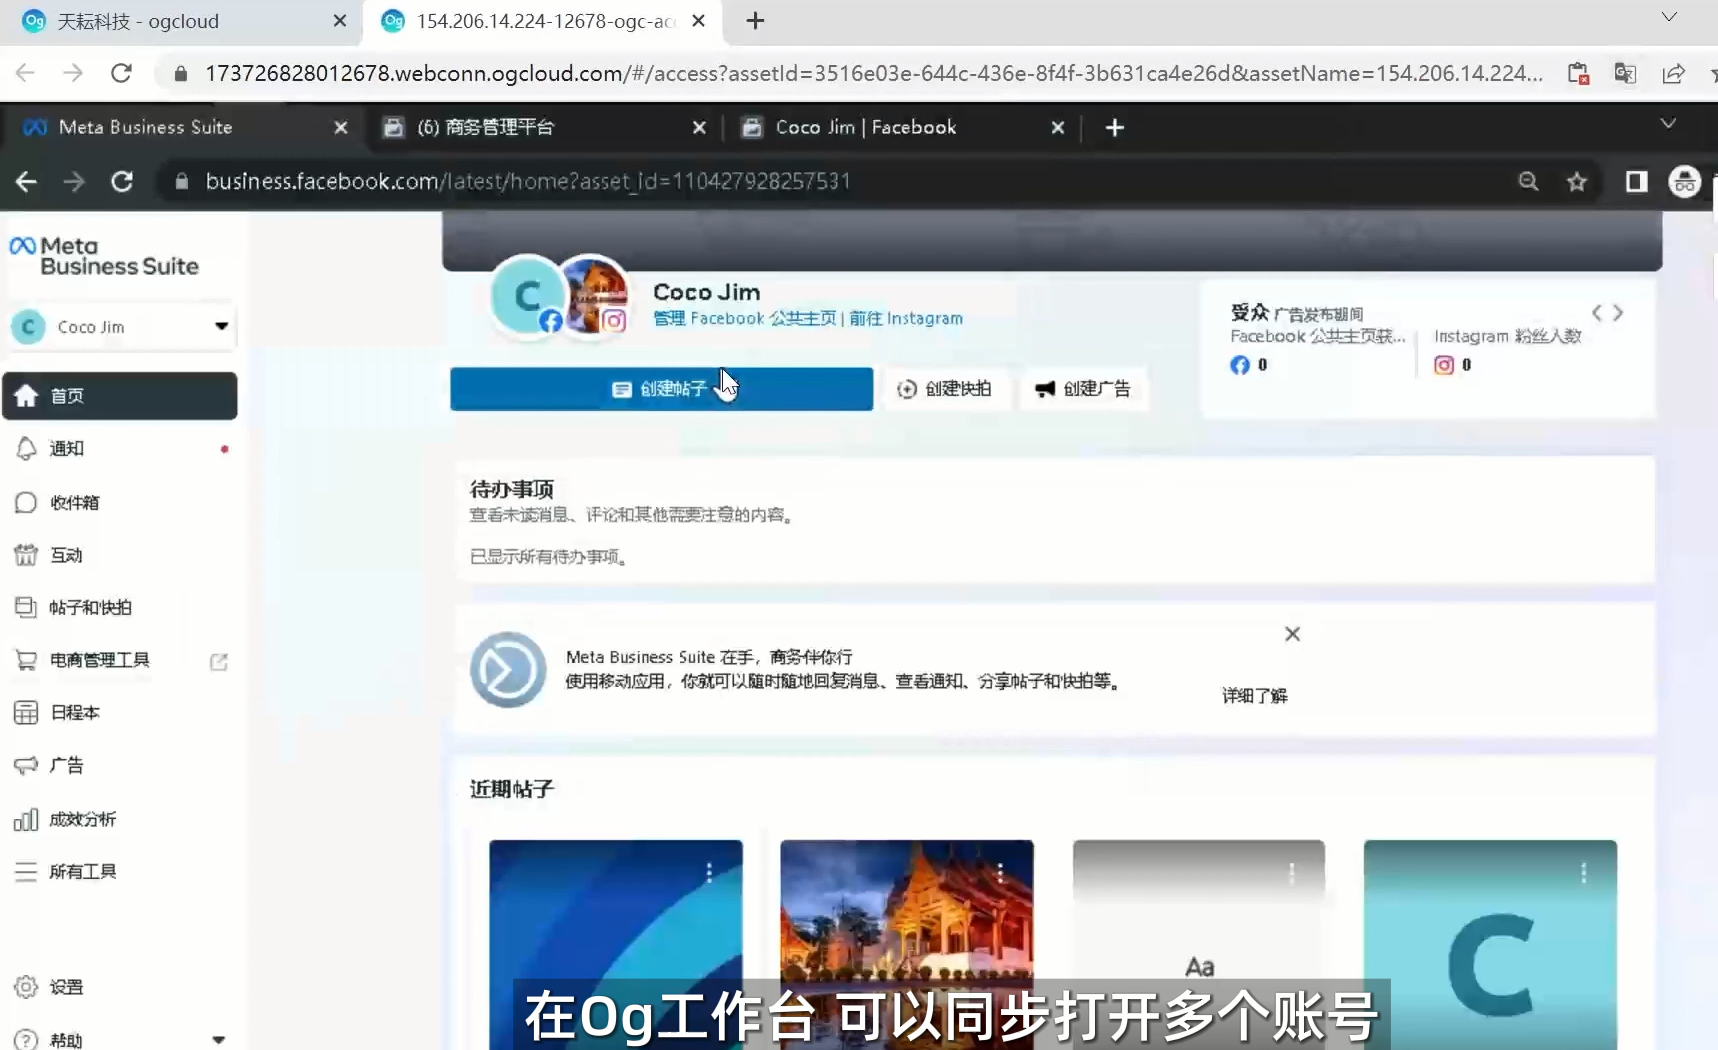Click the Meta Business Suite logo
This screenshot has width=1718, height=1050.
click(104, 256)
